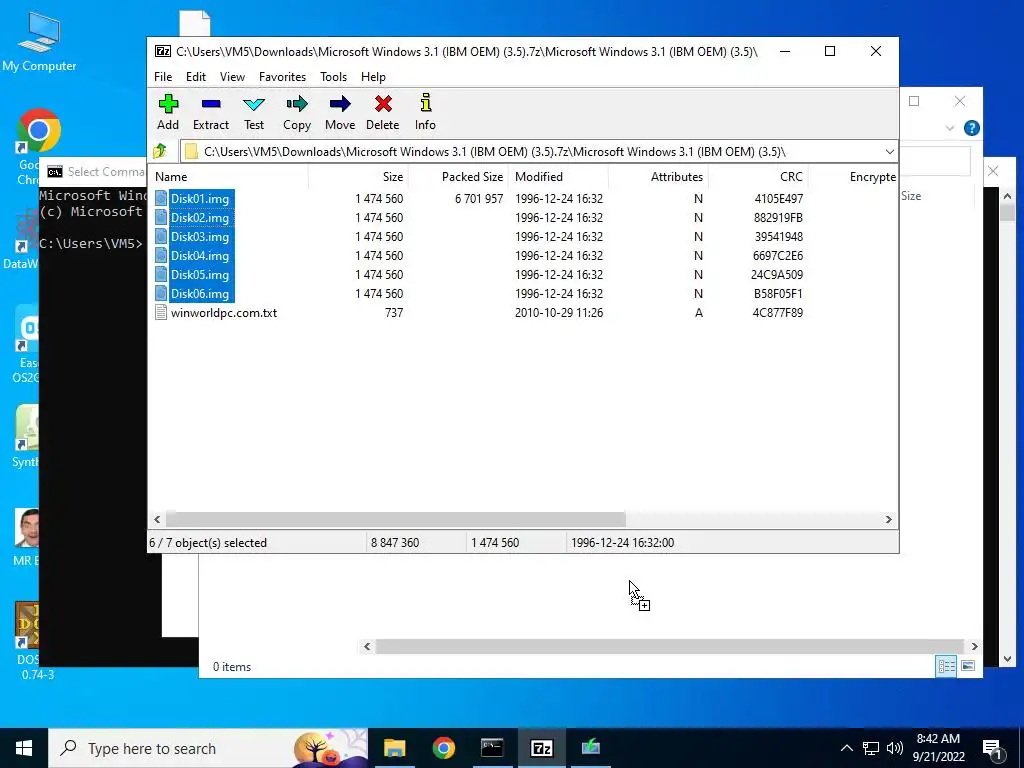The width and height of the screenshot is (1024, 768).
Task: Click Explorer horizontal scroll right arrow
Action: [974, 647]
